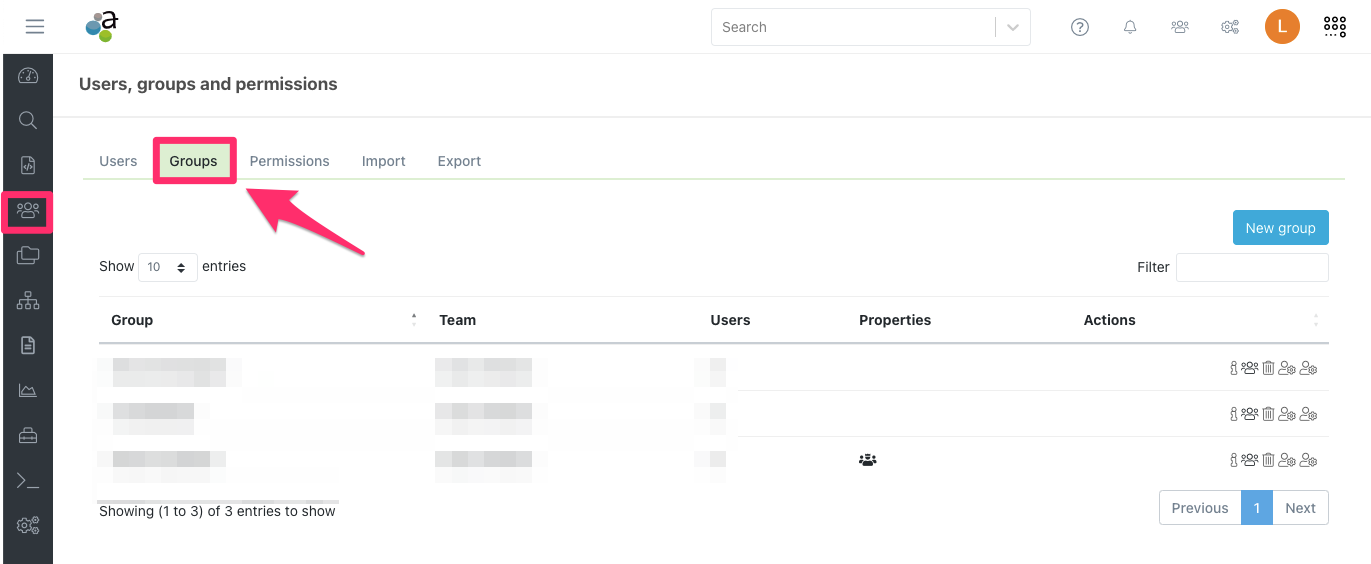The width and height of the screenshot is (1371, 564).
Task: Click the notification bell icon
Action: pyautogui.click(x=1130, y=27)
